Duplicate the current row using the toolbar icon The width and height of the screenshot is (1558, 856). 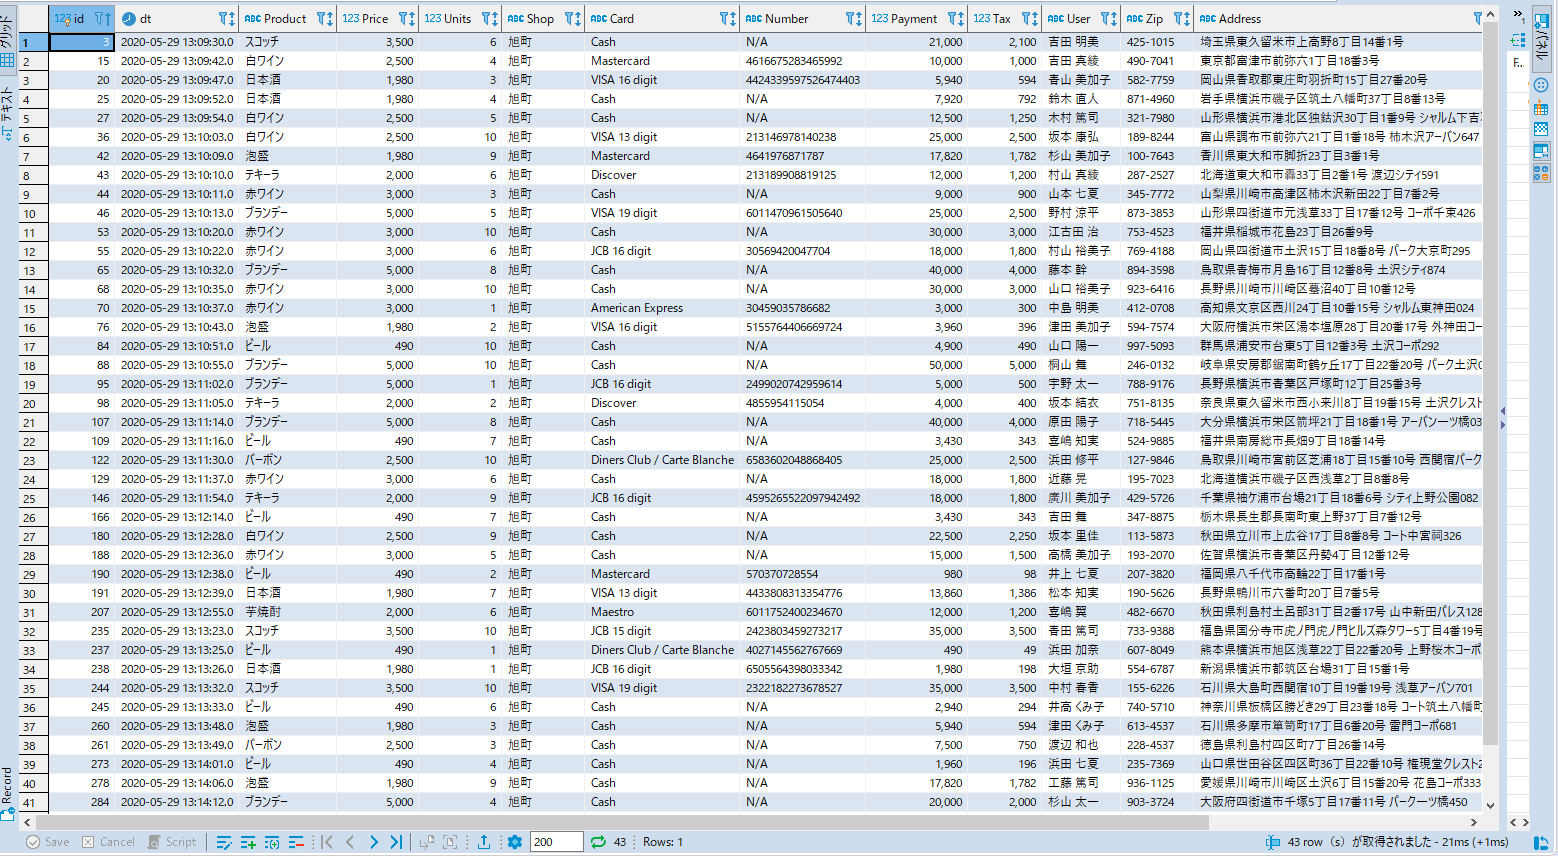click(x=272, y=842)
